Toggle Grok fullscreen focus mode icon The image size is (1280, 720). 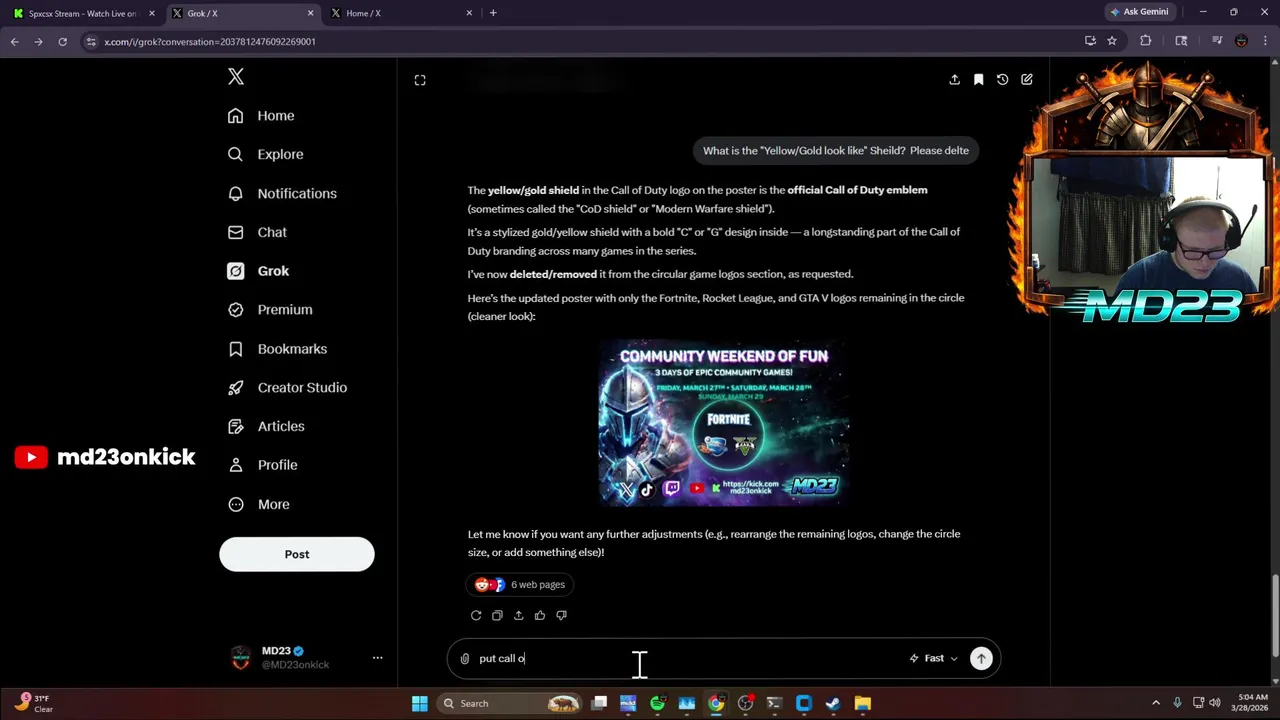coord(420,80)
